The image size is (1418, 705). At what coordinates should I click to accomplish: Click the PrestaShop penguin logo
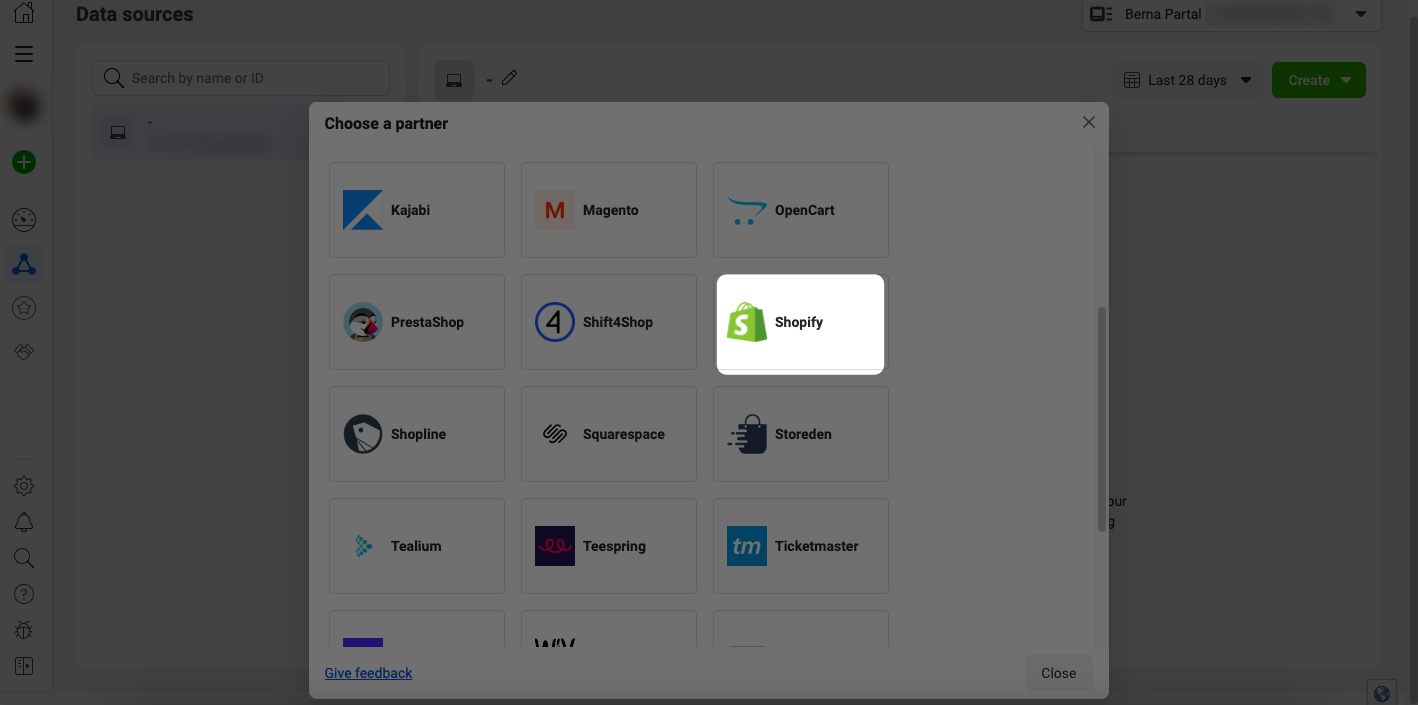click(362, 322)
